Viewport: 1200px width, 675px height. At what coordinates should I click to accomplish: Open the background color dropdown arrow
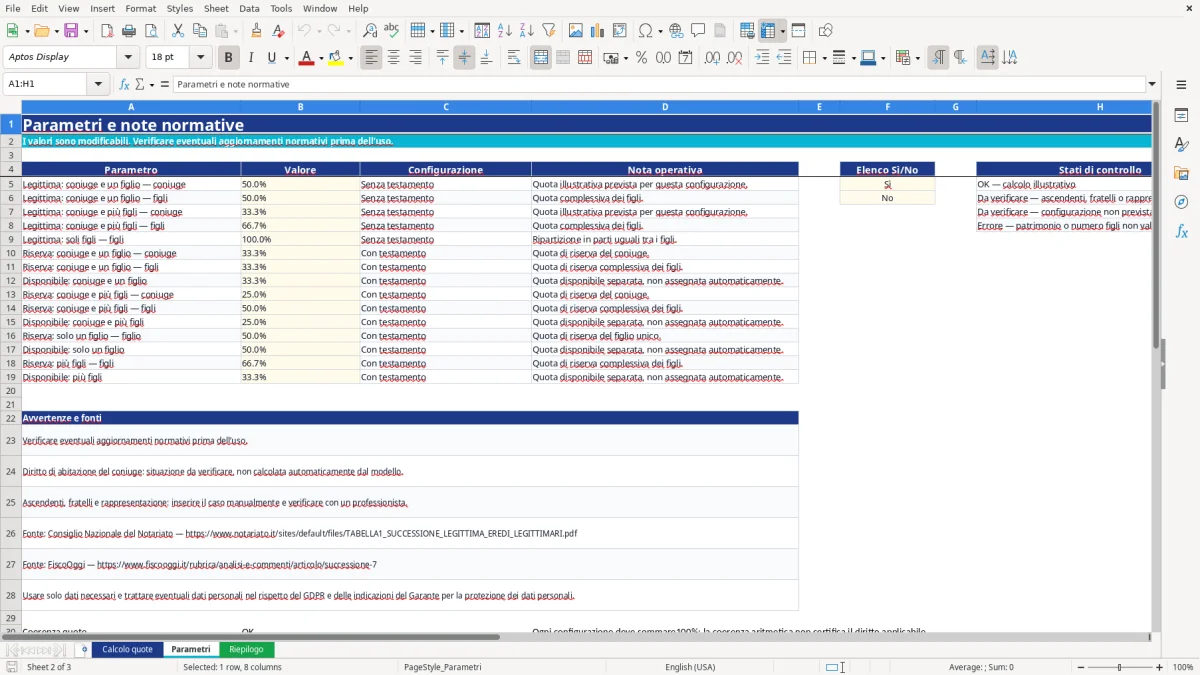350,58
